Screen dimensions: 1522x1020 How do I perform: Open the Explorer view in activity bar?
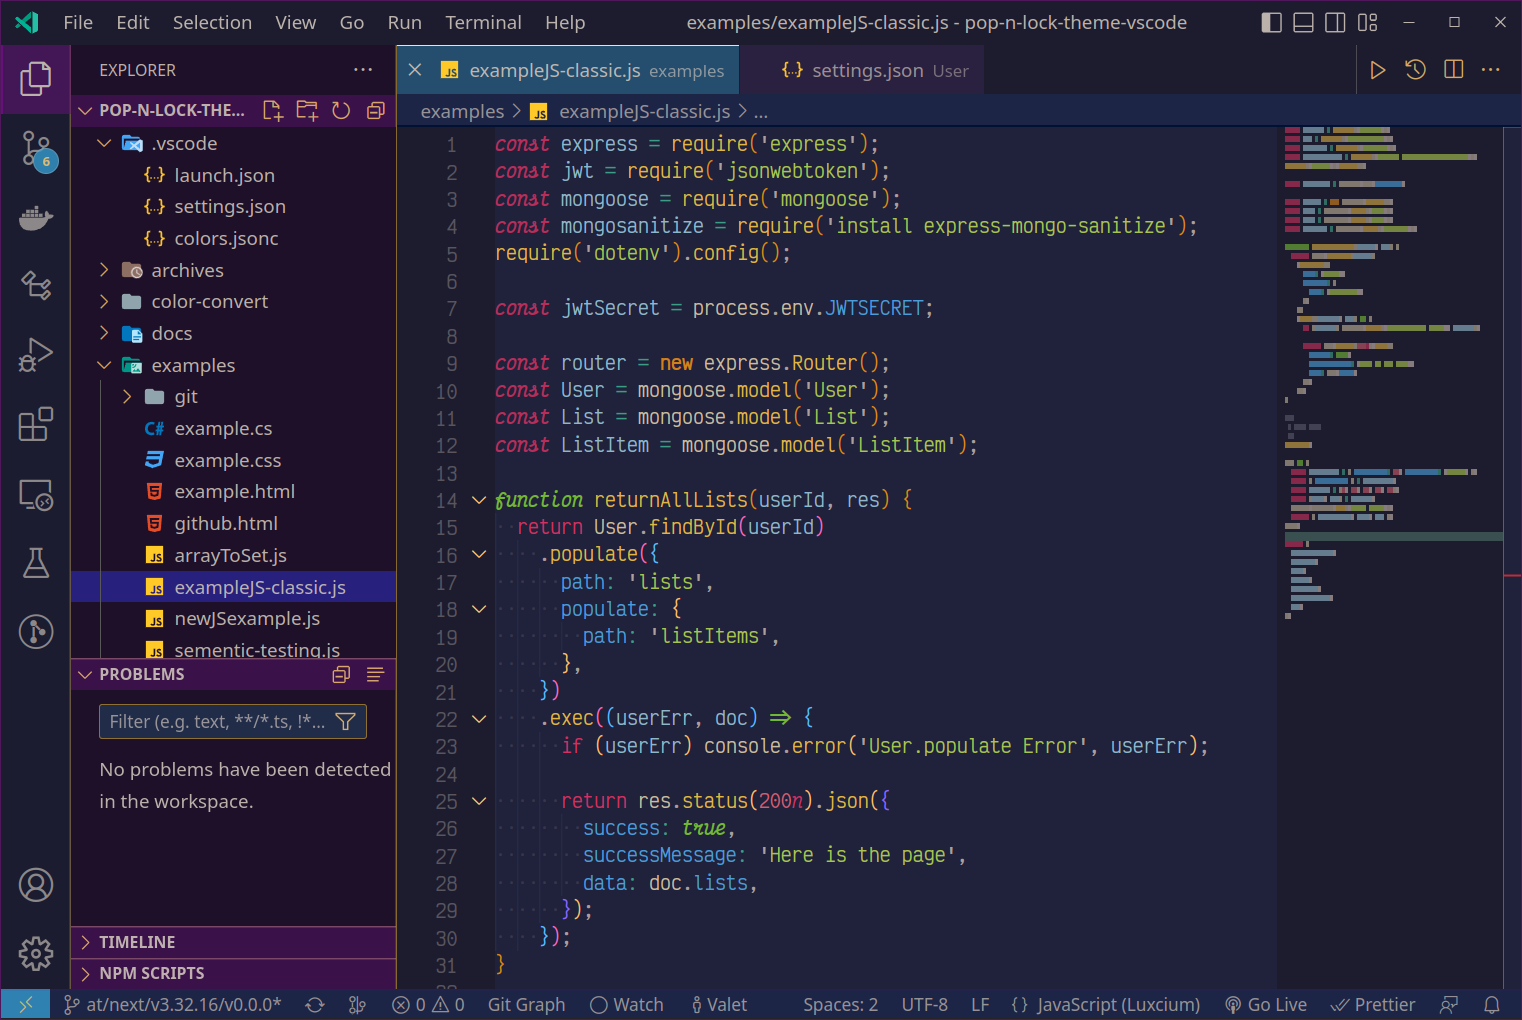(x=35, y=78)
